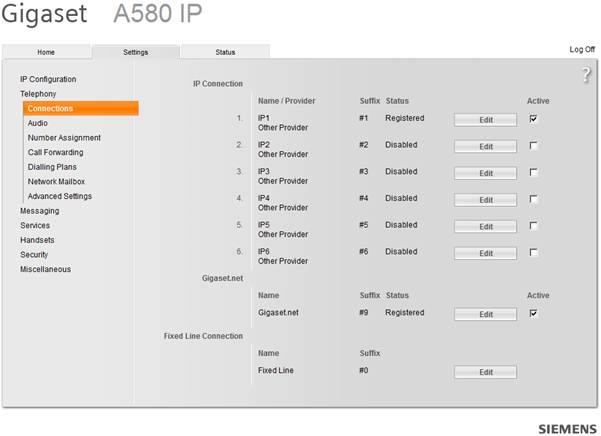The image size is (601, 436).
Task: Enable Active checkbox for IP4 connection
Action: pyautogui.click(x=533, y=199)
